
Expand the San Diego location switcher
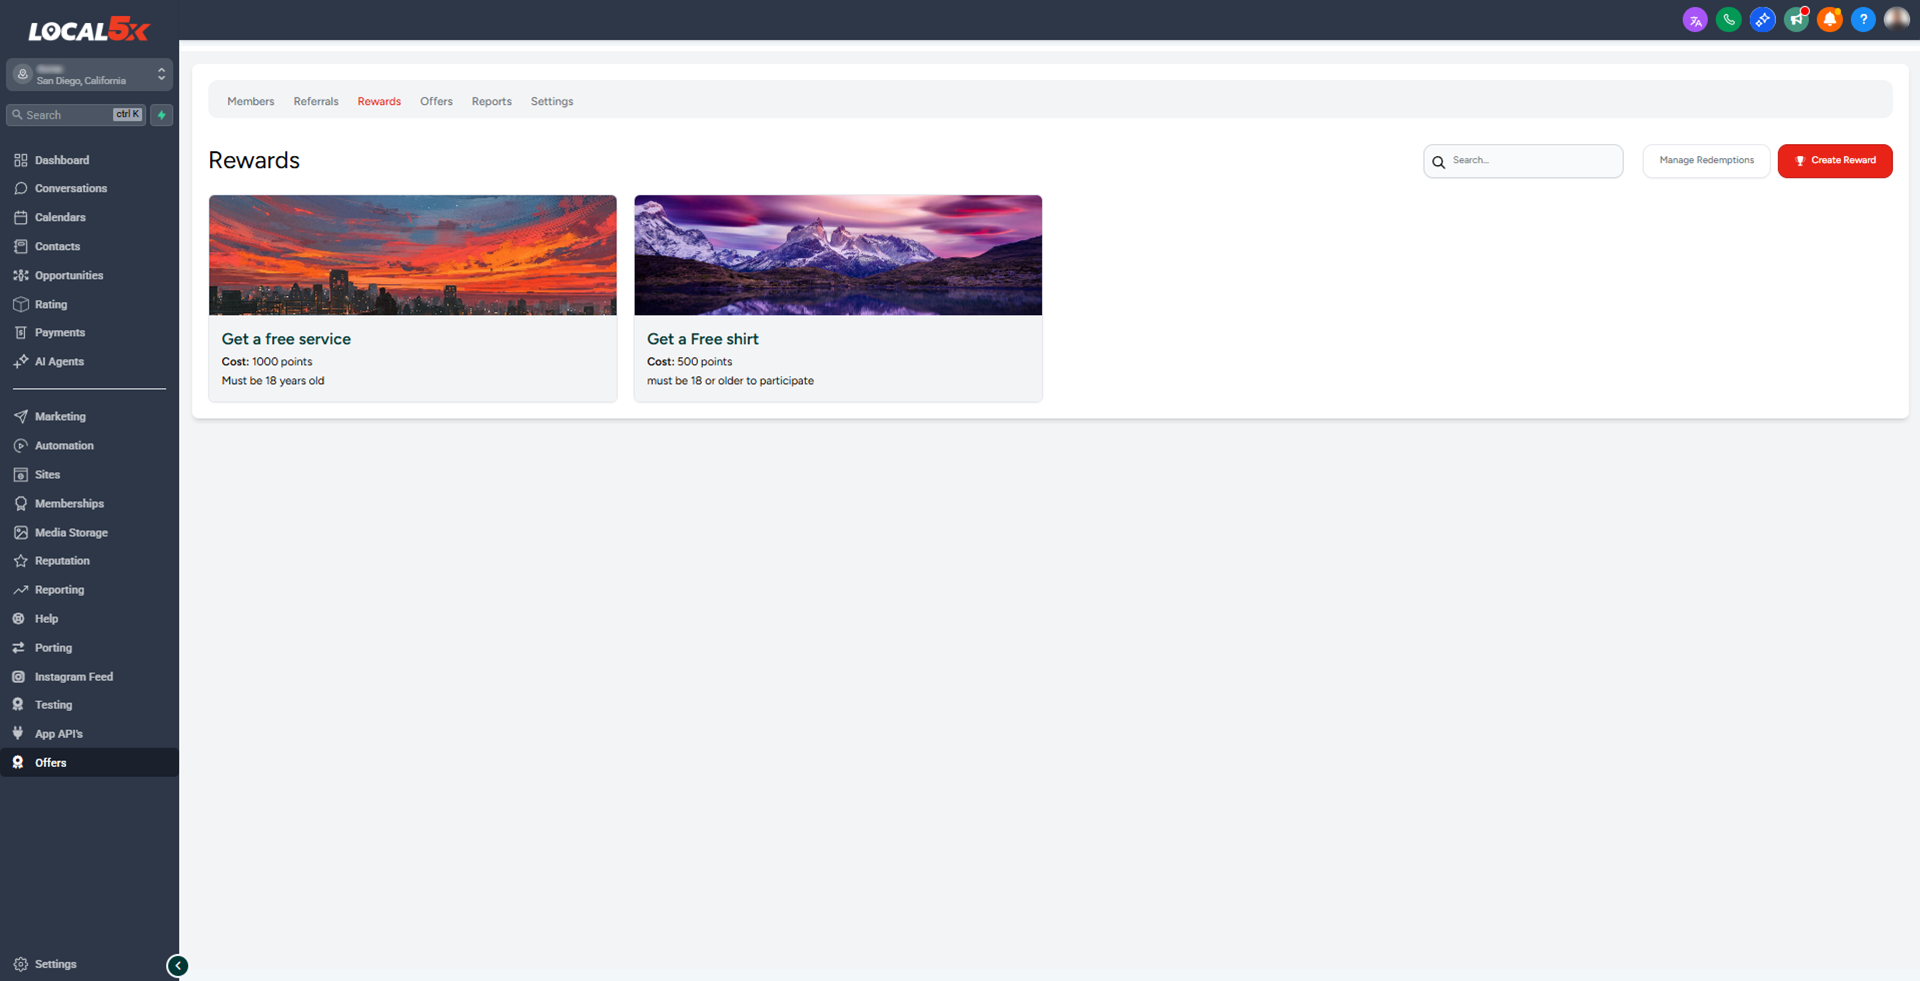tap(90, 75)
